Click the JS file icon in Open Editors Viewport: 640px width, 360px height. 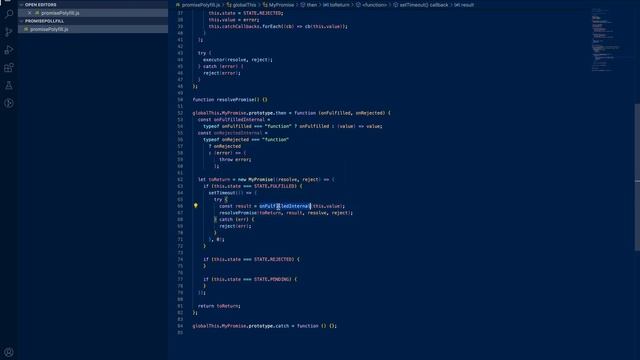(37, 13)
